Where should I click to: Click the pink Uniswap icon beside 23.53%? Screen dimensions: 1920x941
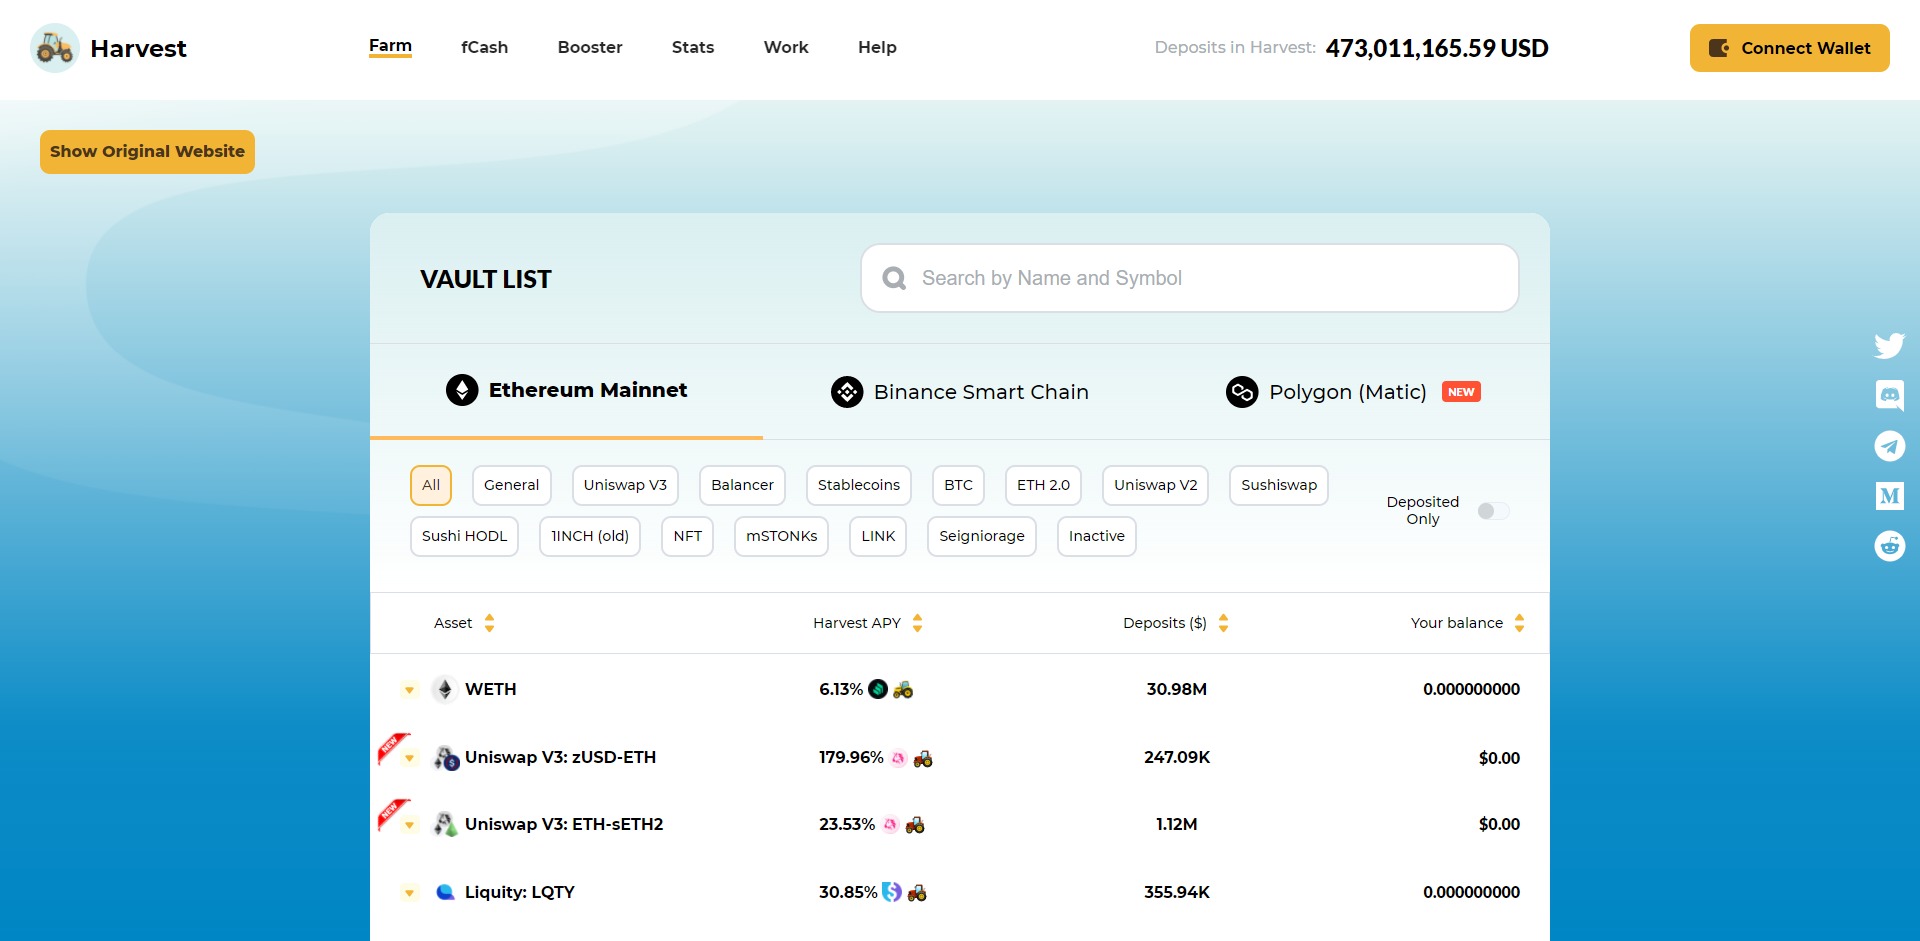(x=890, y=825)
